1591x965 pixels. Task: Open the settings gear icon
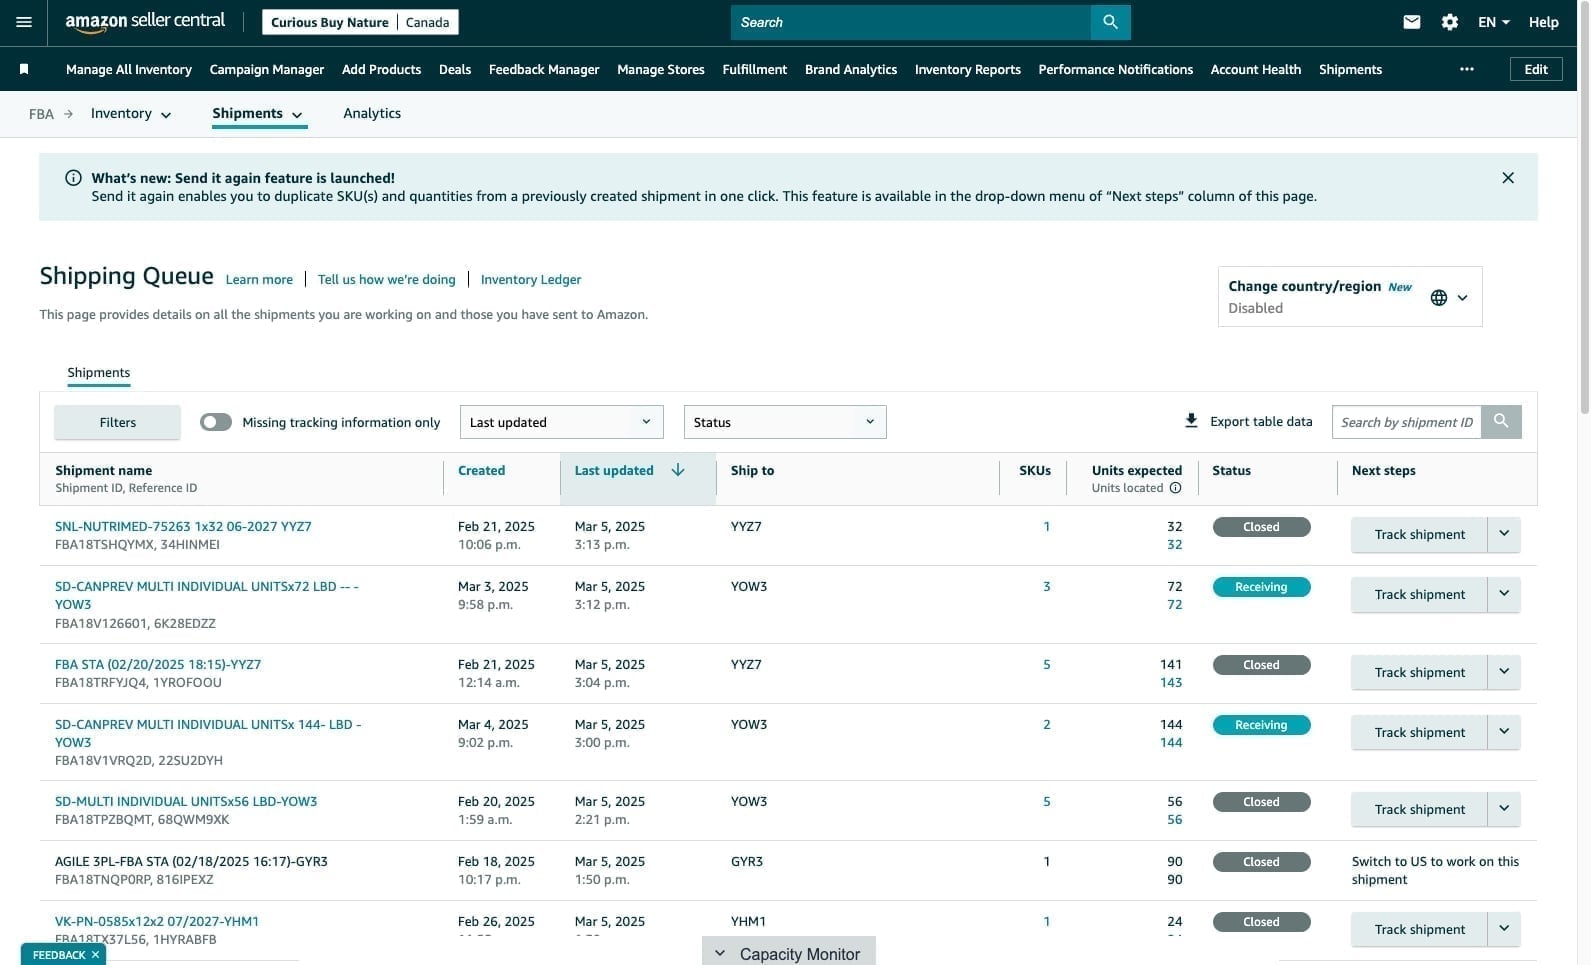point(1449,22)
